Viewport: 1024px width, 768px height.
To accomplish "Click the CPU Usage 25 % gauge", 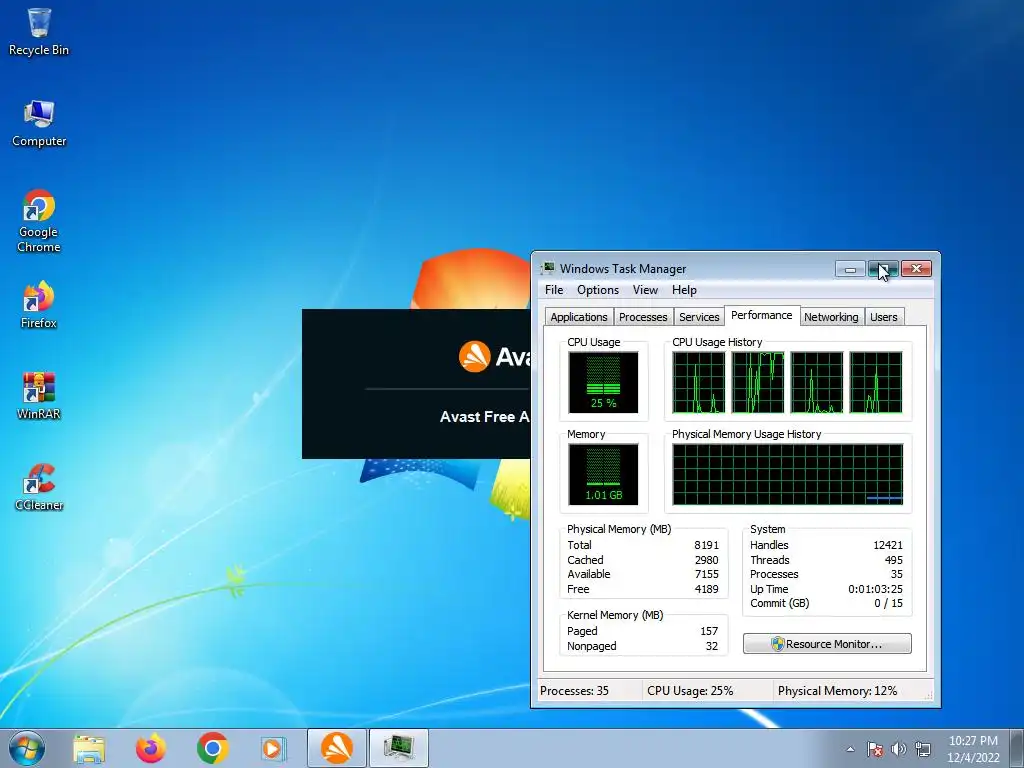I will pos(603,383).
